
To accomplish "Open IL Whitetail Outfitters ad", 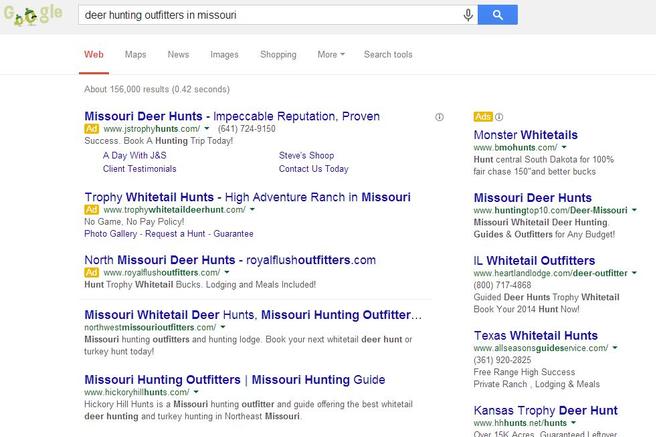I will pyautogui.click(x=534, y=261).
